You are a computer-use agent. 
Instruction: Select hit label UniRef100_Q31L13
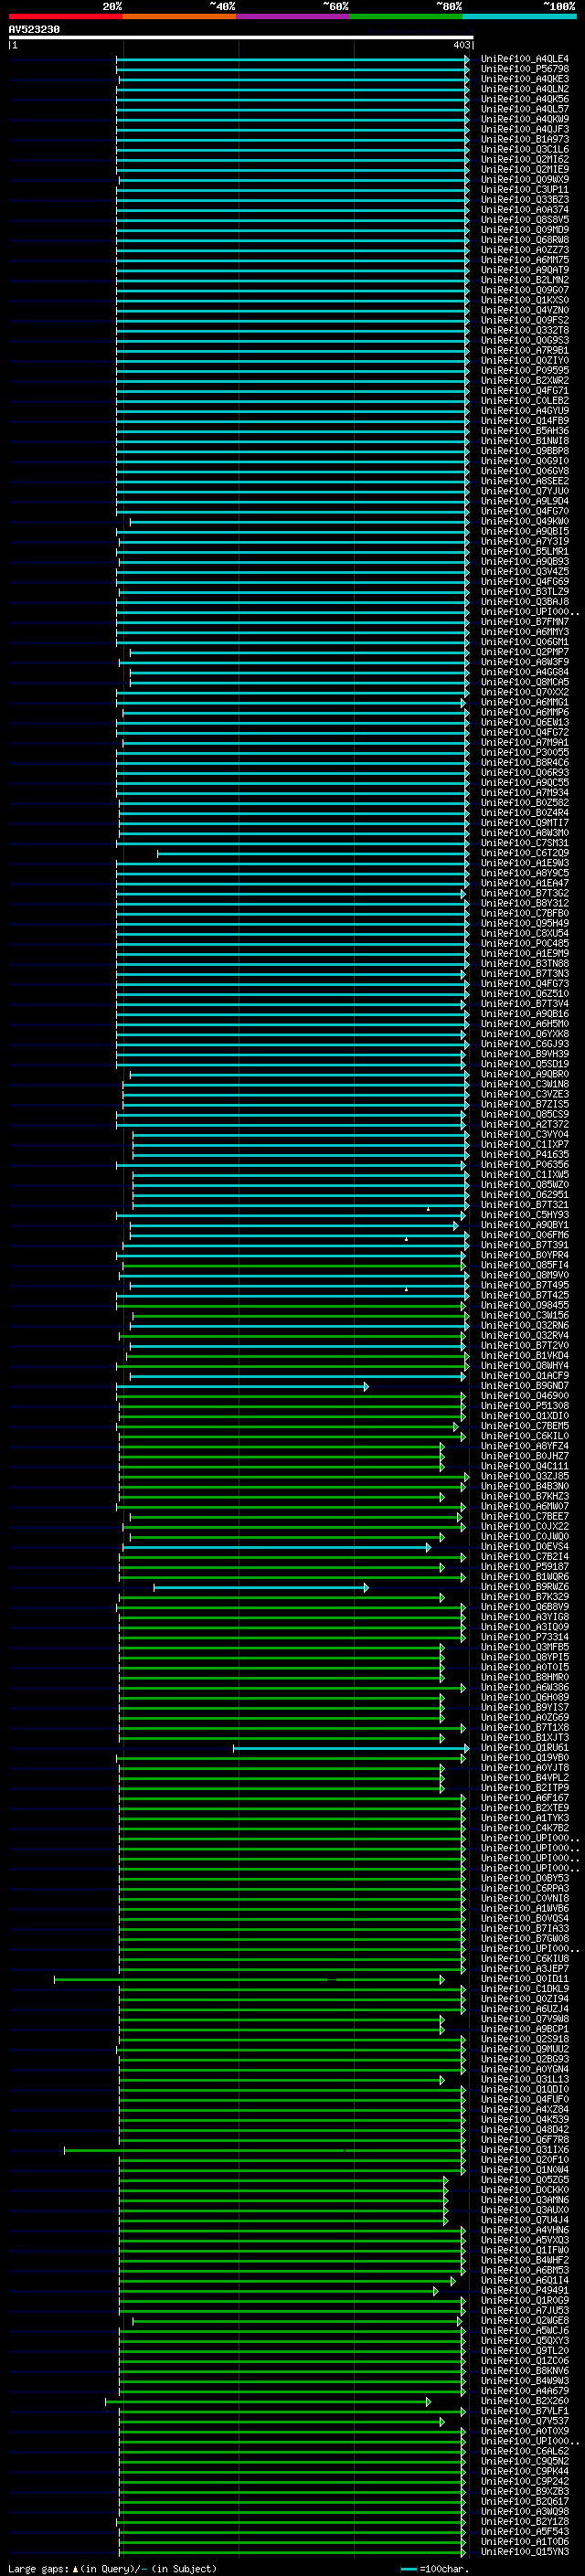525,2079
